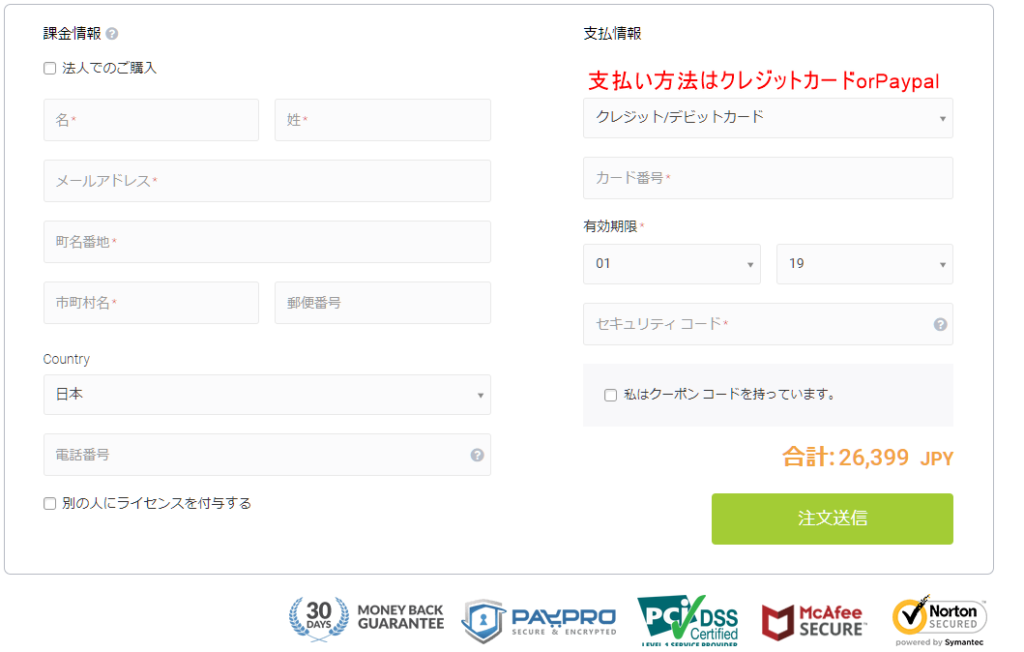
Task: Select the 市町村名 city field
Action: [x=151, y=302]
